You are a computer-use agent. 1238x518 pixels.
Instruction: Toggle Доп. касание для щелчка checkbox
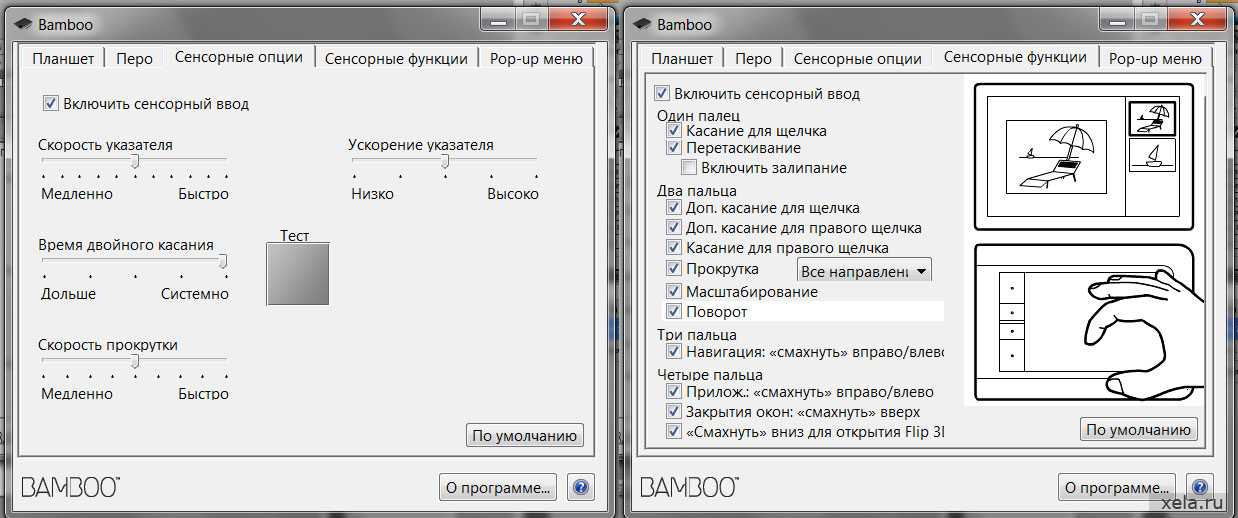[674, 208]
